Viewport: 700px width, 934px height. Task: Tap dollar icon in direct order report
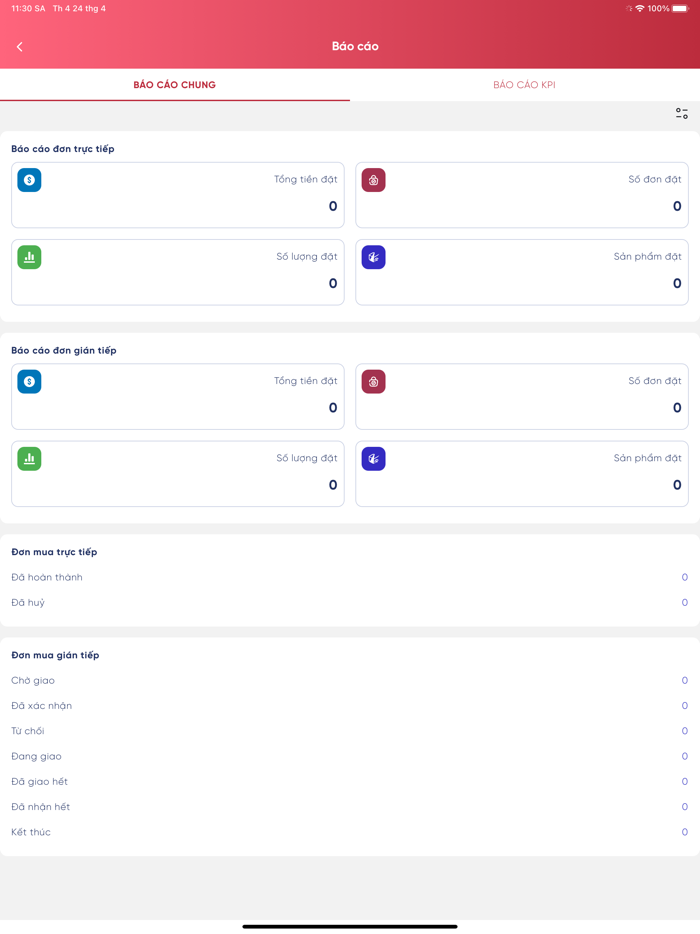coord(29,180)
